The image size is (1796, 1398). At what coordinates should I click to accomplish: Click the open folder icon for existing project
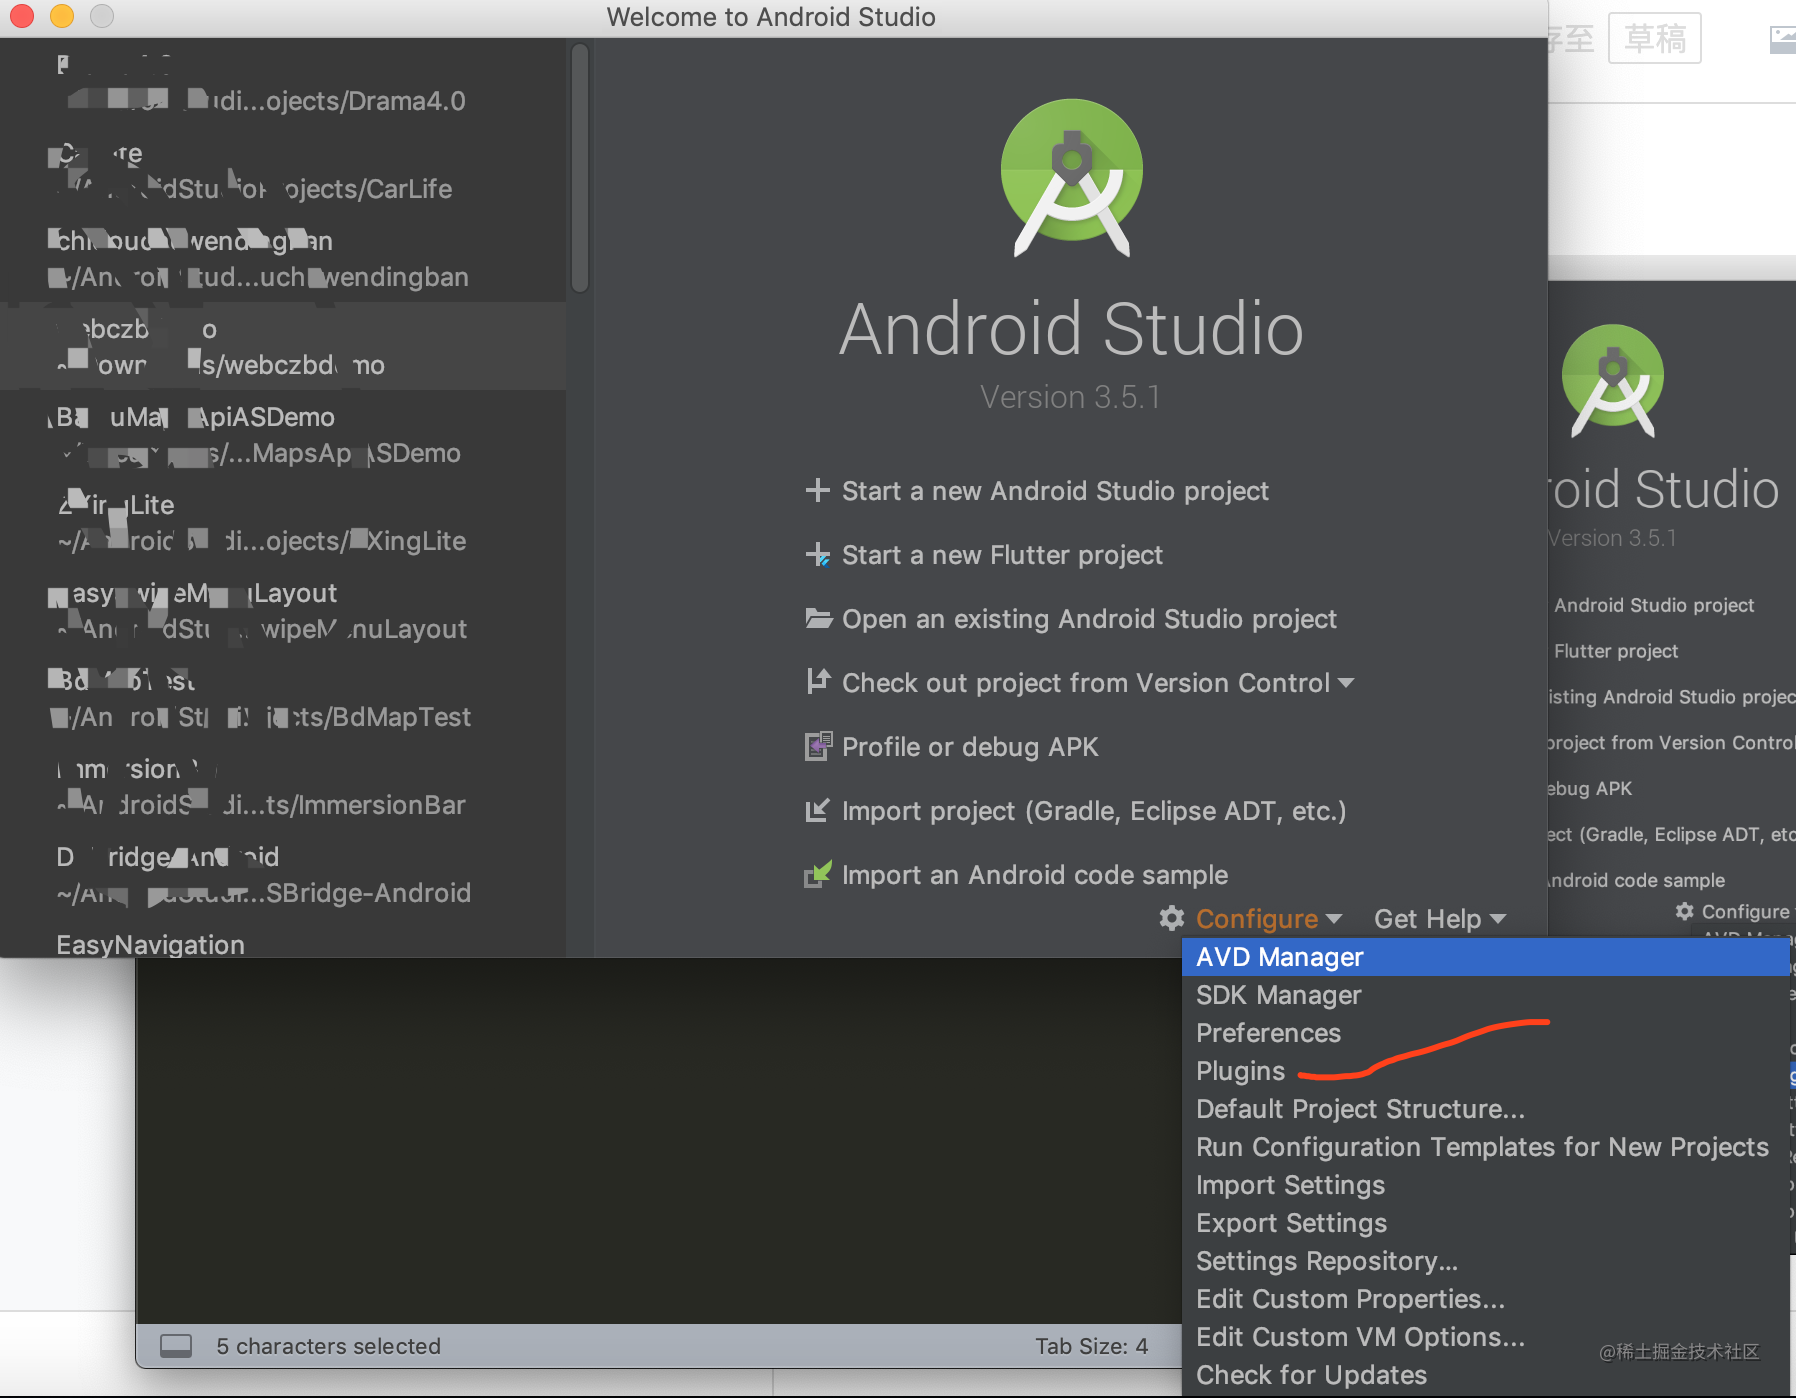[819, 618]
